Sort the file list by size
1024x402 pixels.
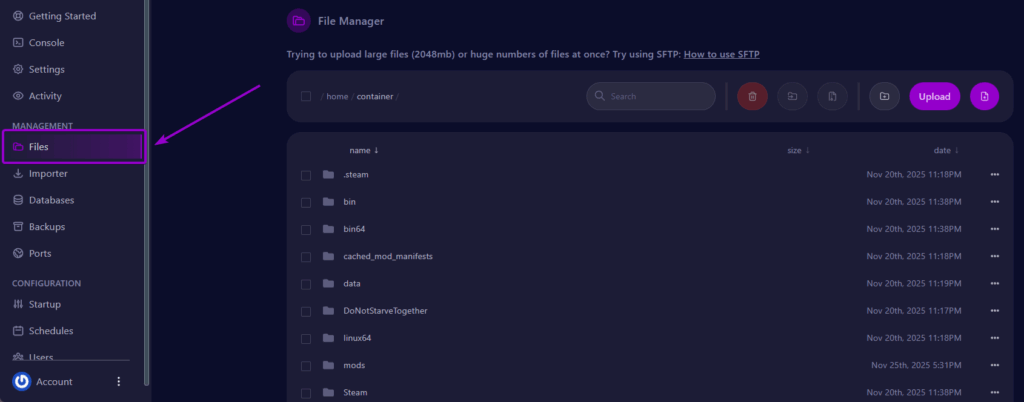pos(798,150)
